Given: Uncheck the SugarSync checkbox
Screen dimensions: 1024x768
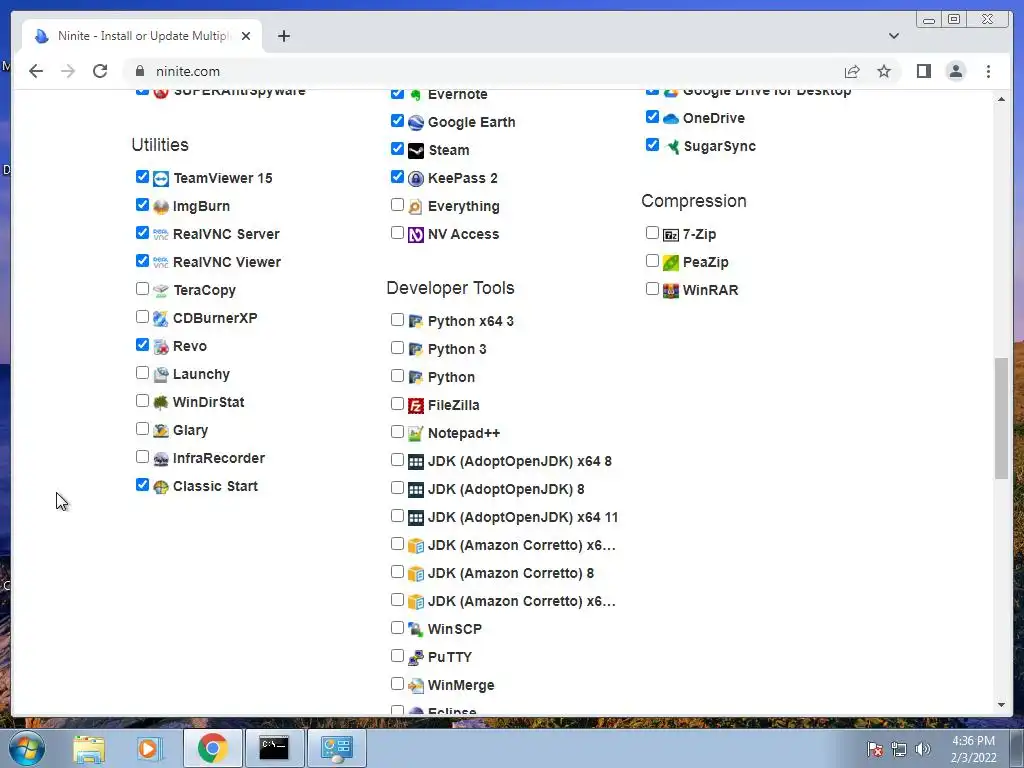Looking at the screenshot, I should click(652, 144).
